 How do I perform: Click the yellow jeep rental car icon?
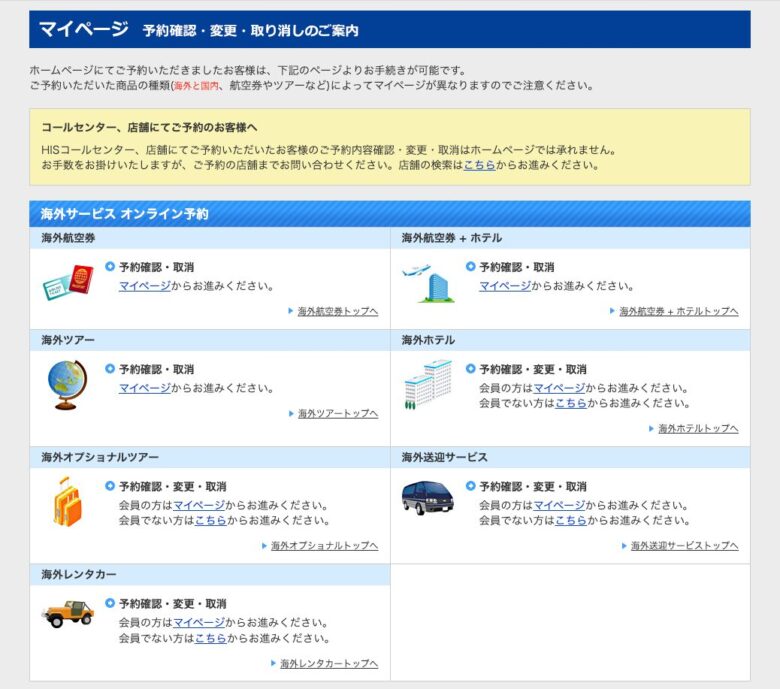68,613
